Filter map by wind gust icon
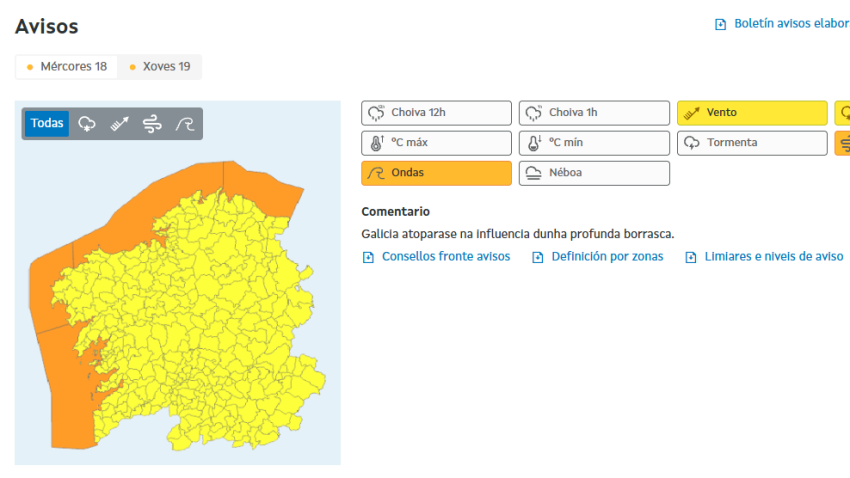Screen dimensions: 850x478 [x=152, y=124]
